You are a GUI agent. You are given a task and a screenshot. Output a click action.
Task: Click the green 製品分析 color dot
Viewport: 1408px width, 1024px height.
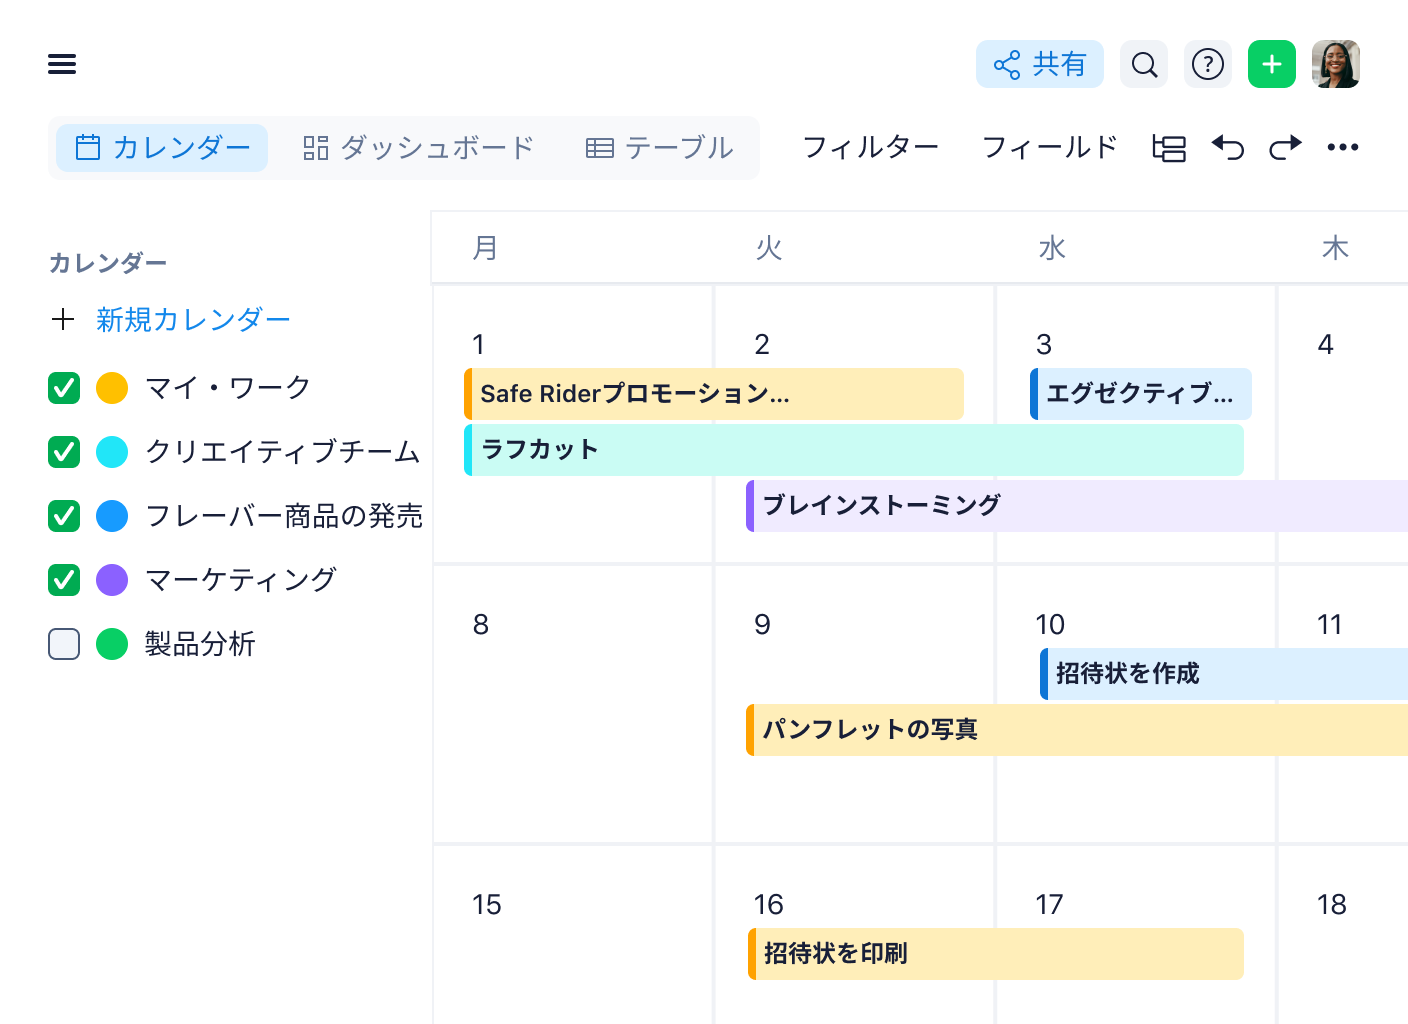(x=112, y=644)
